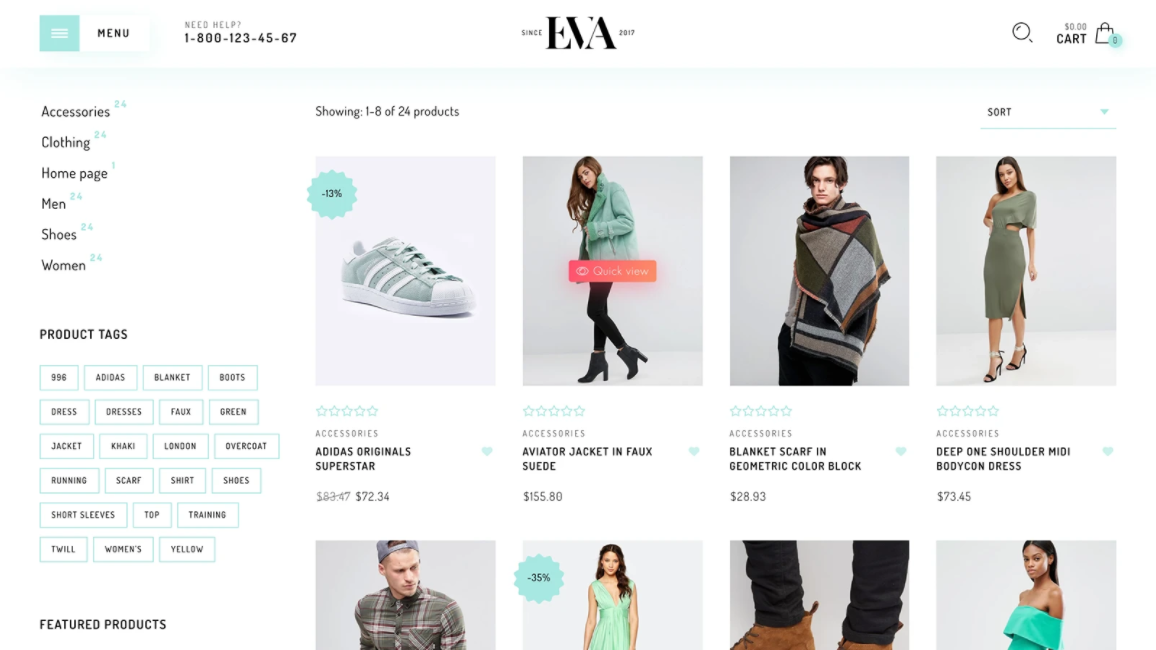The width and height of the screenshot is (1156, 650).
Task: Filter by the SHORT SLEEVES tag
Action: (x=83, y=515)
